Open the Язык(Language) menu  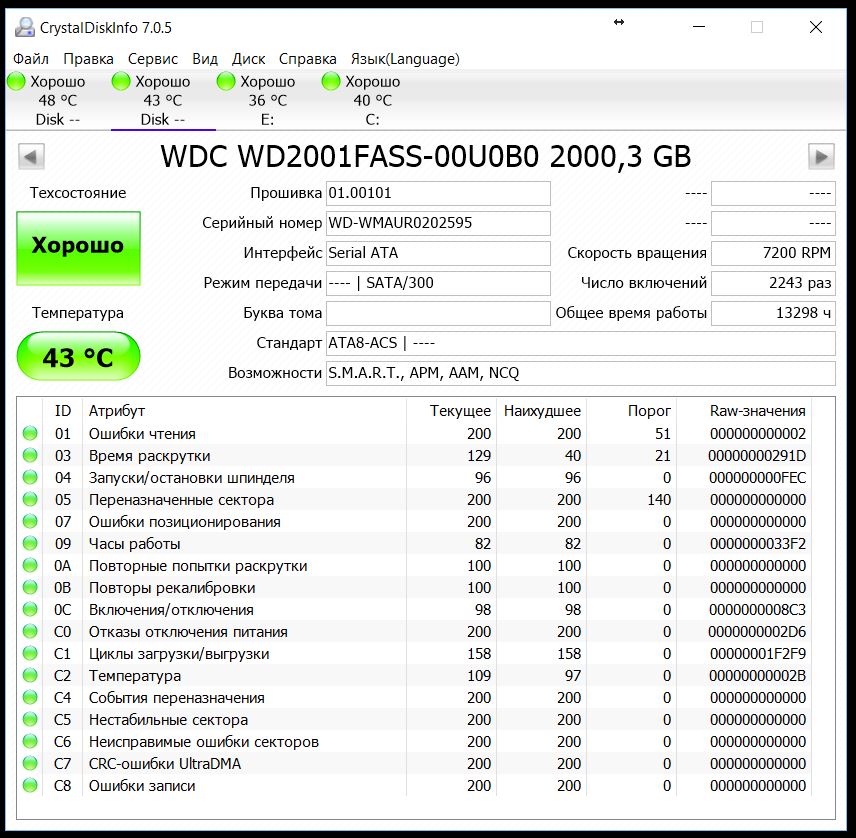pyautogui.click(x=405, y=59)
